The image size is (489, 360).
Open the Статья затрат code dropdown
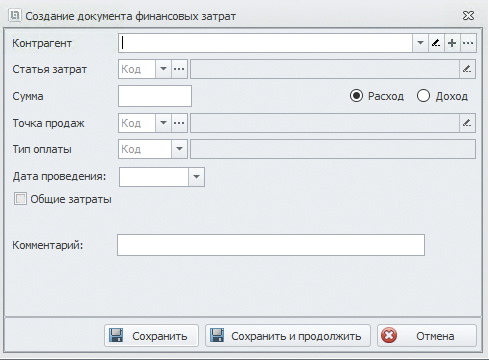(x=163, y=69)
